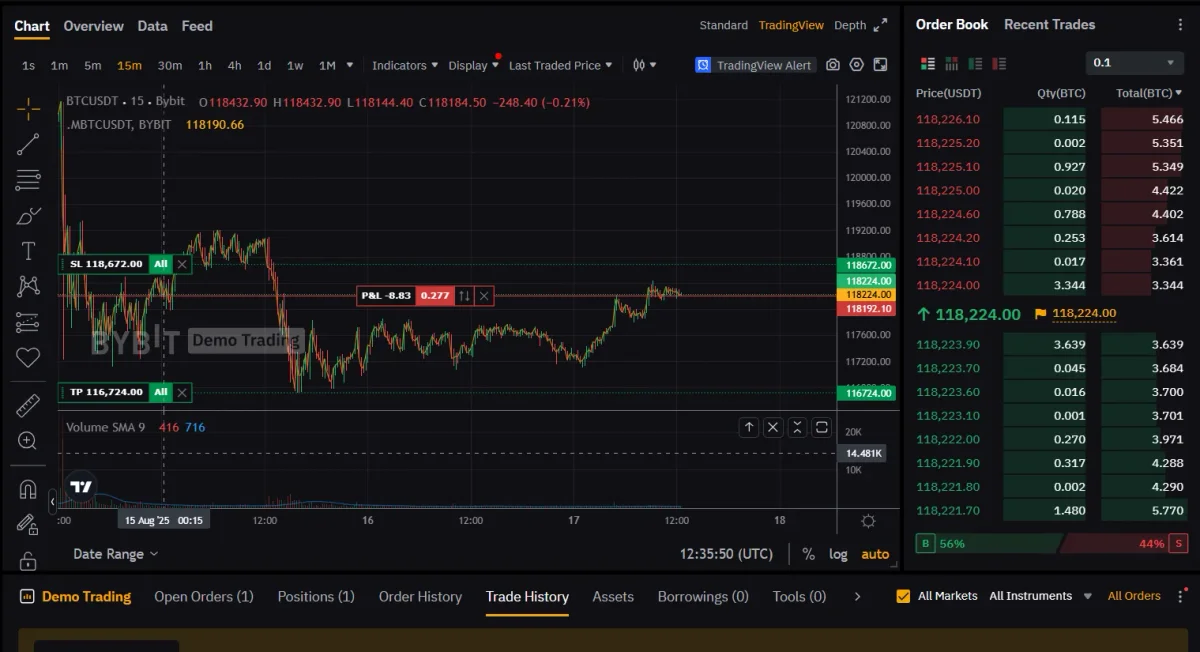Expand the Indicators dropdown
This screenshot has width=1200, height=652.
[x=405, y=65]
